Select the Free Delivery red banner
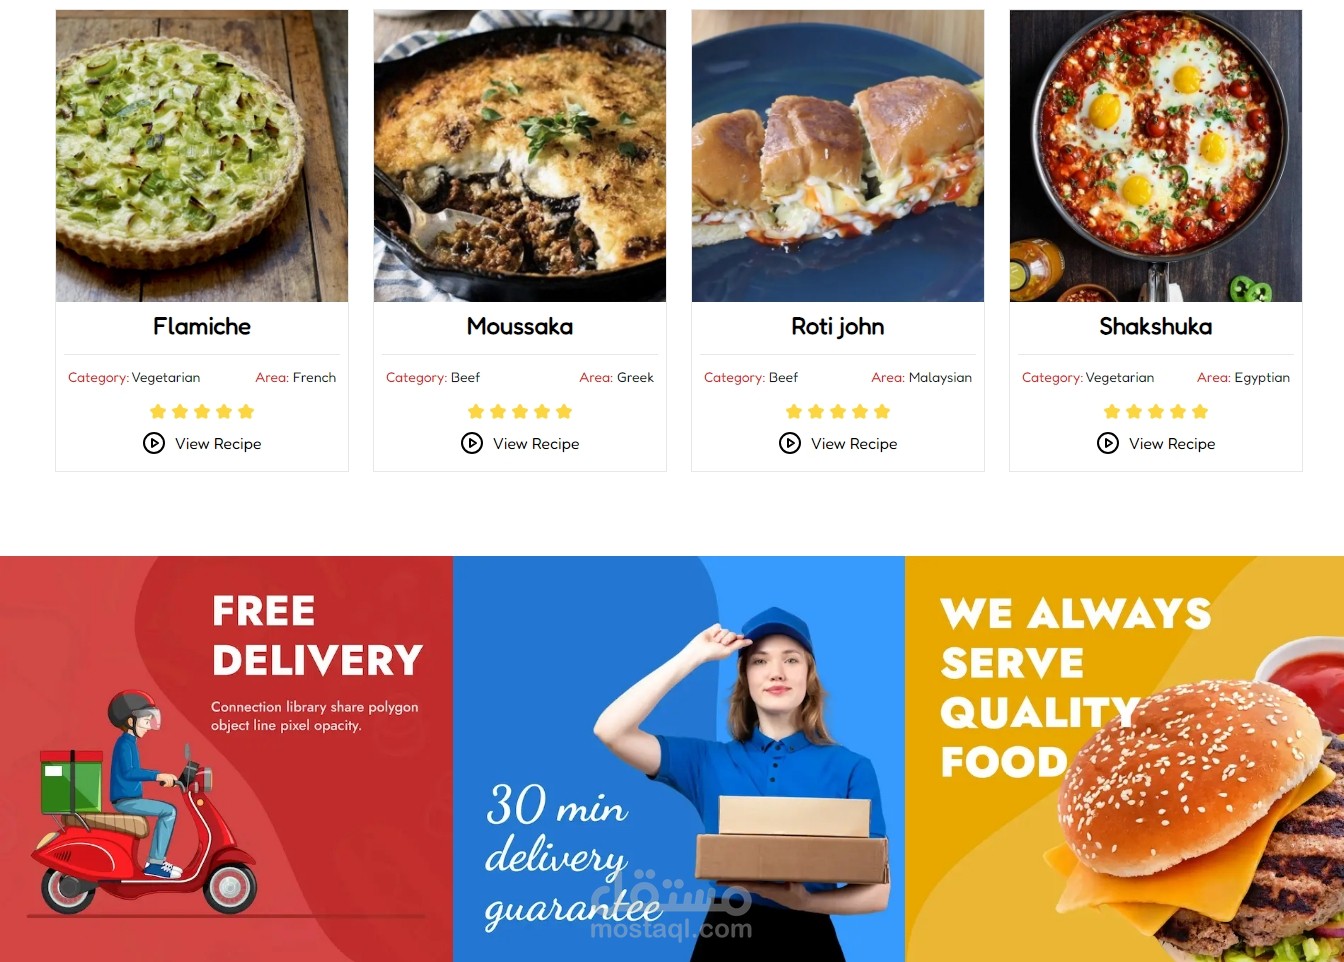Screen dimensions: 1344x962 click(x=226, y=759)
